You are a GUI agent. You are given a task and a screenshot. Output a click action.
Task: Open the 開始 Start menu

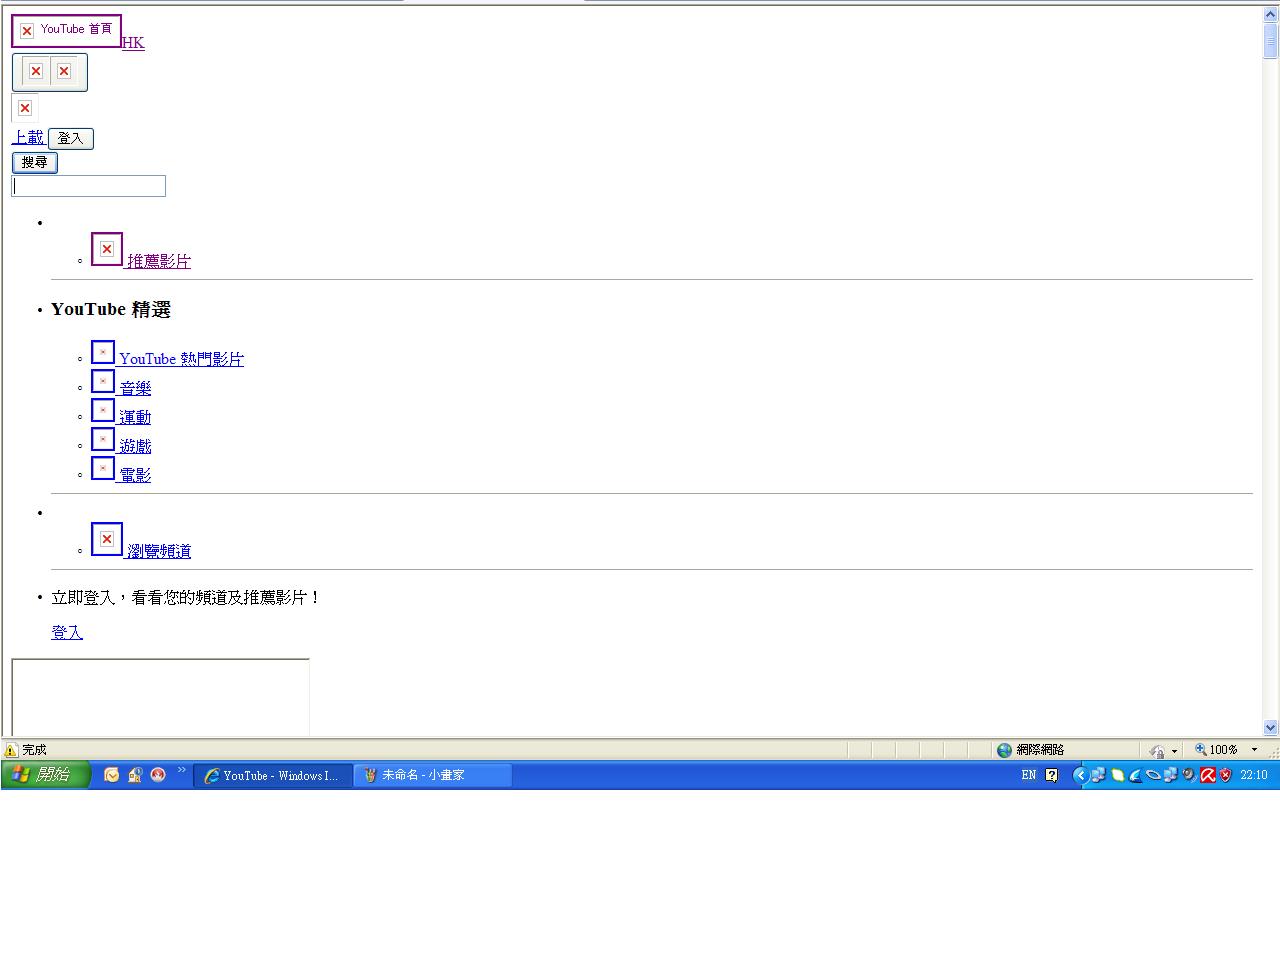[x=46, y=775]
